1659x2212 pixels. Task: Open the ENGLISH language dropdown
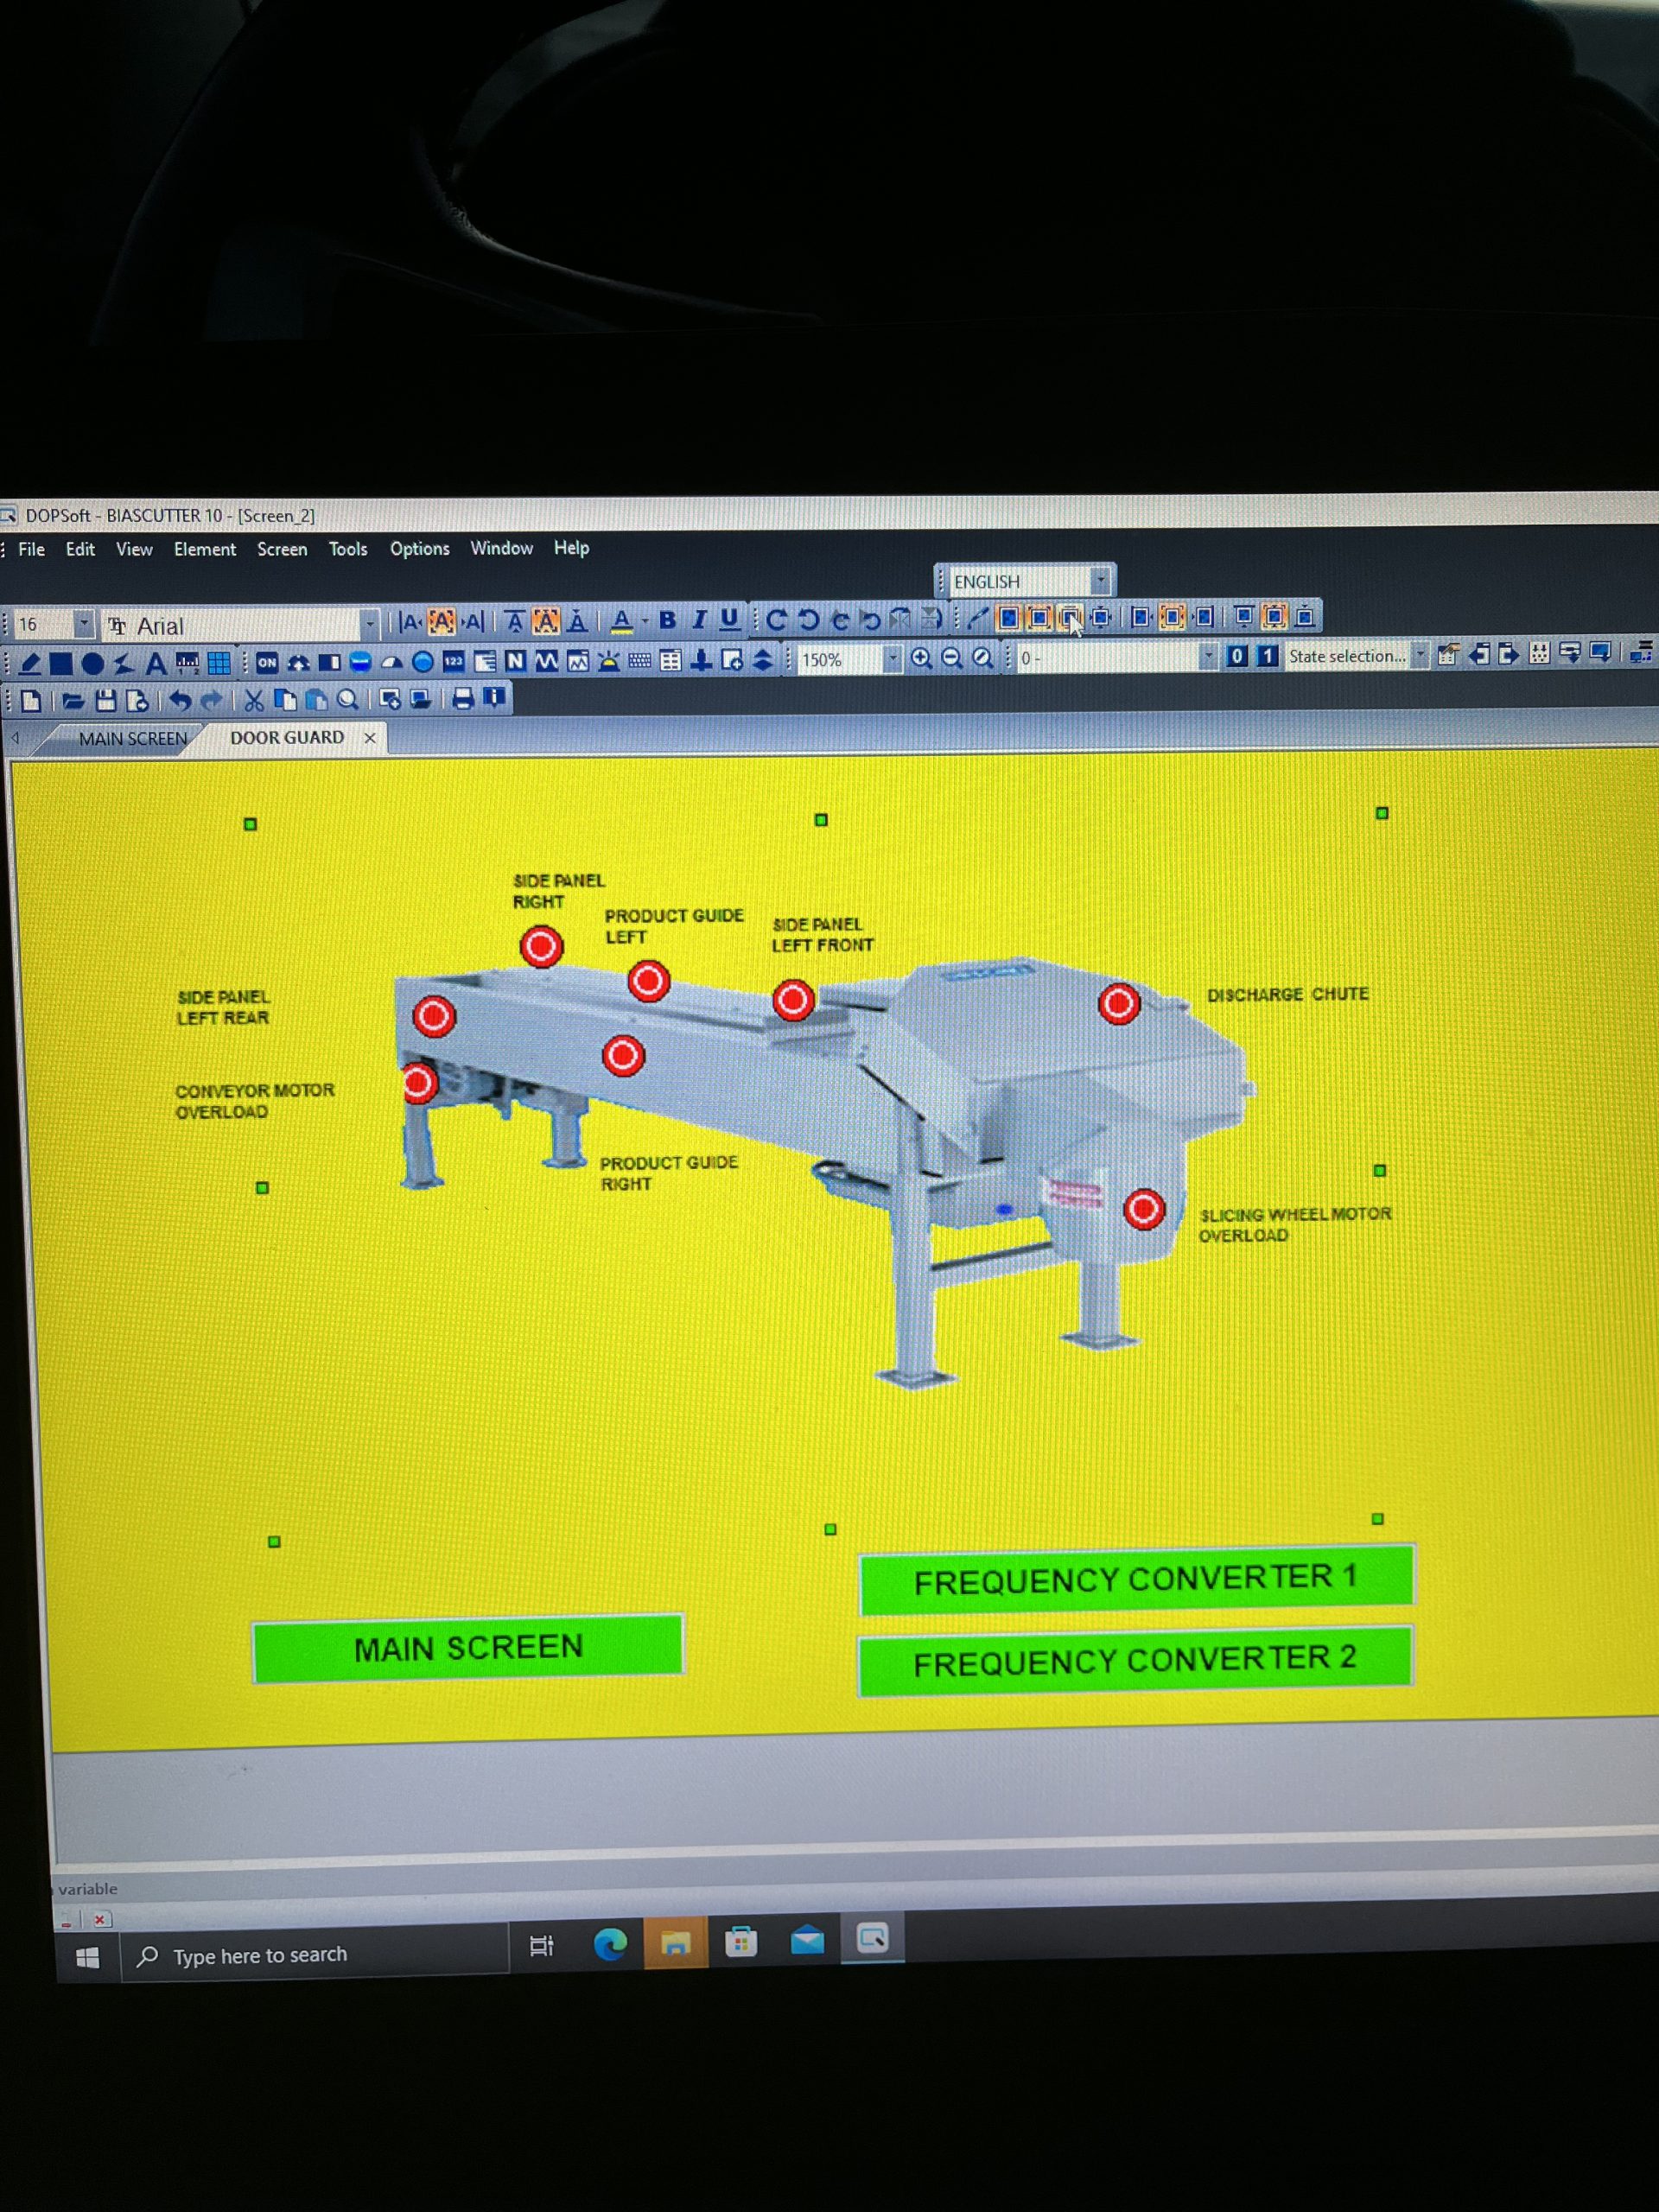point(1100,580)
